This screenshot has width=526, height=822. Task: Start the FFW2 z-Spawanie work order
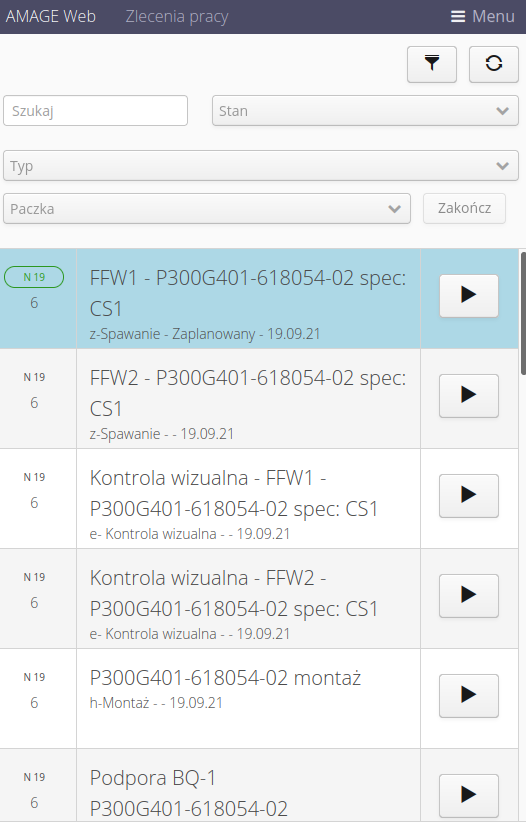[469, 396]
